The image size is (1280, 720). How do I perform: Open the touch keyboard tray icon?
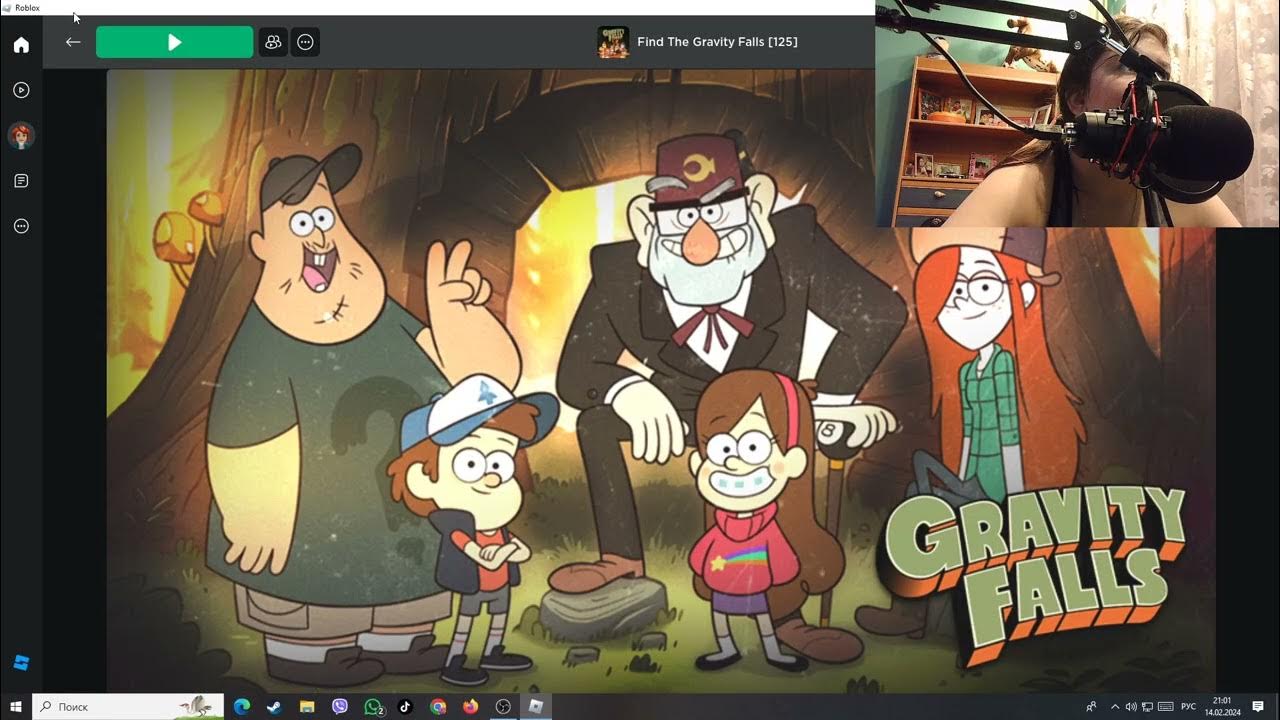pyautogui.click(x=1166, y=707)
